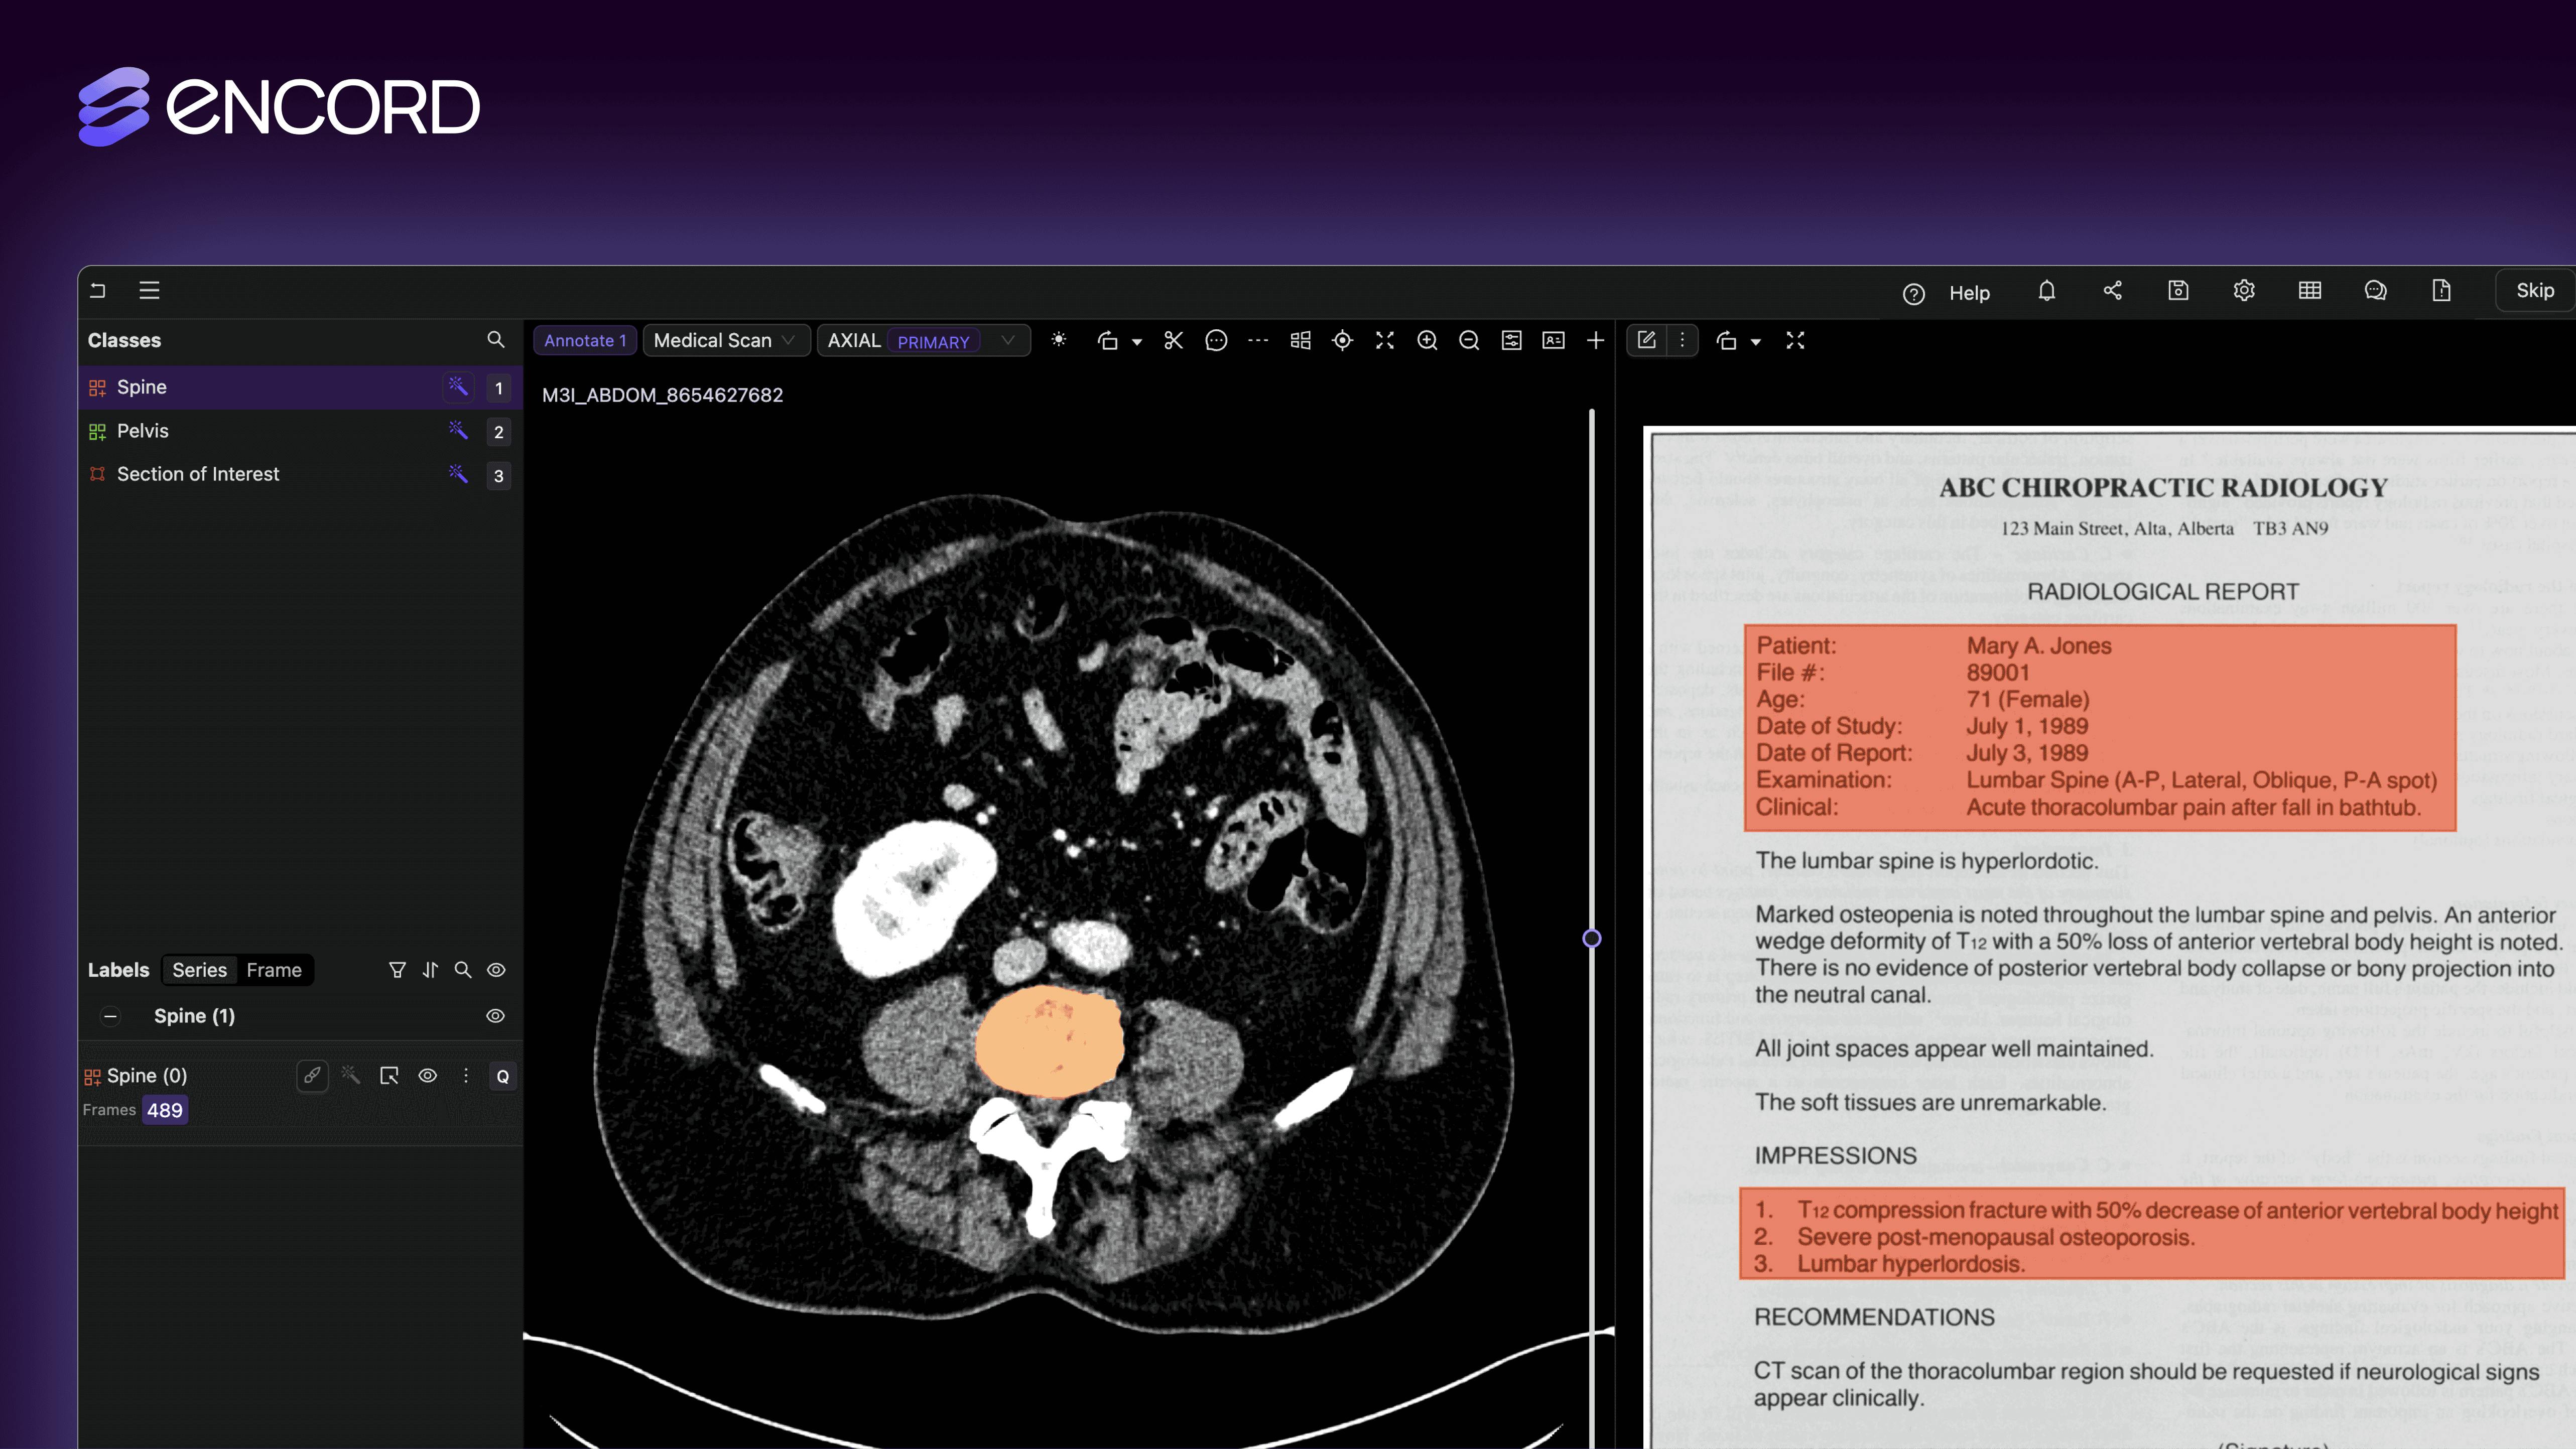
Task: Select the Spine class item
Action: point(266,385)
